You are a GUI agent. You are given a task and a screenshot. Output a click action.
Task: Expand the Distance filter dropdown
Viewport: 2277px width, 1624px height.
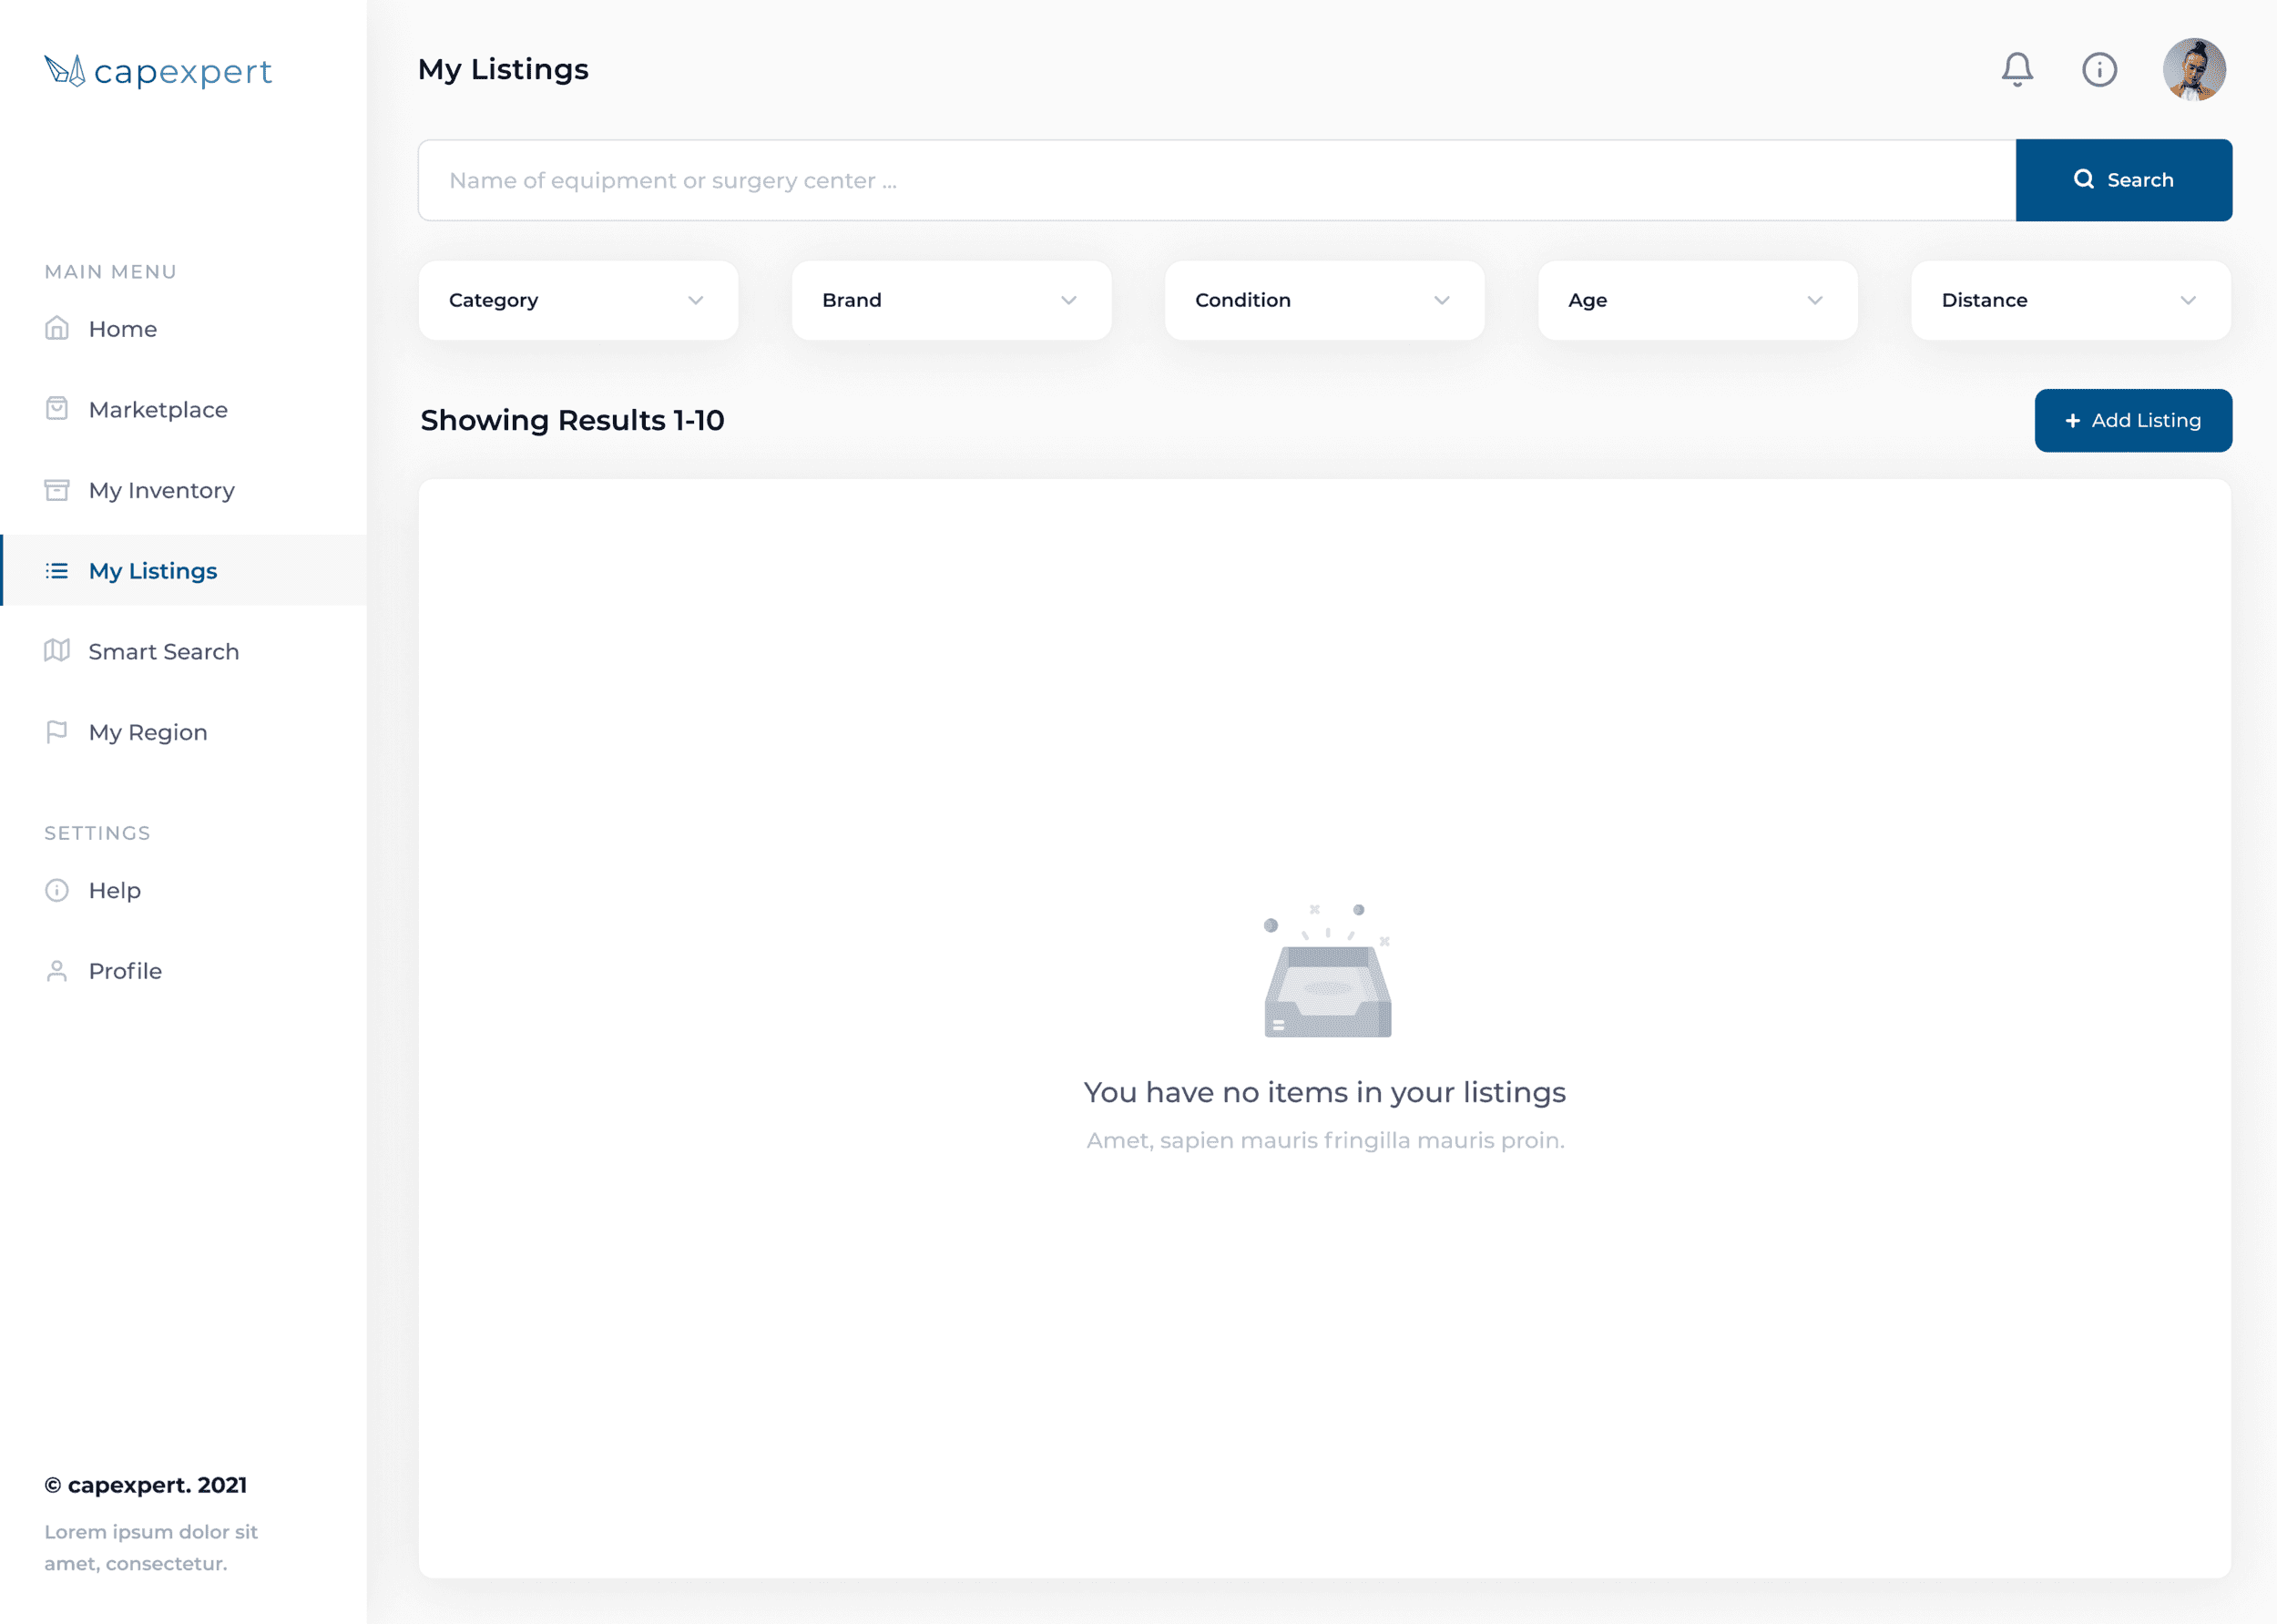[2070, 300]
